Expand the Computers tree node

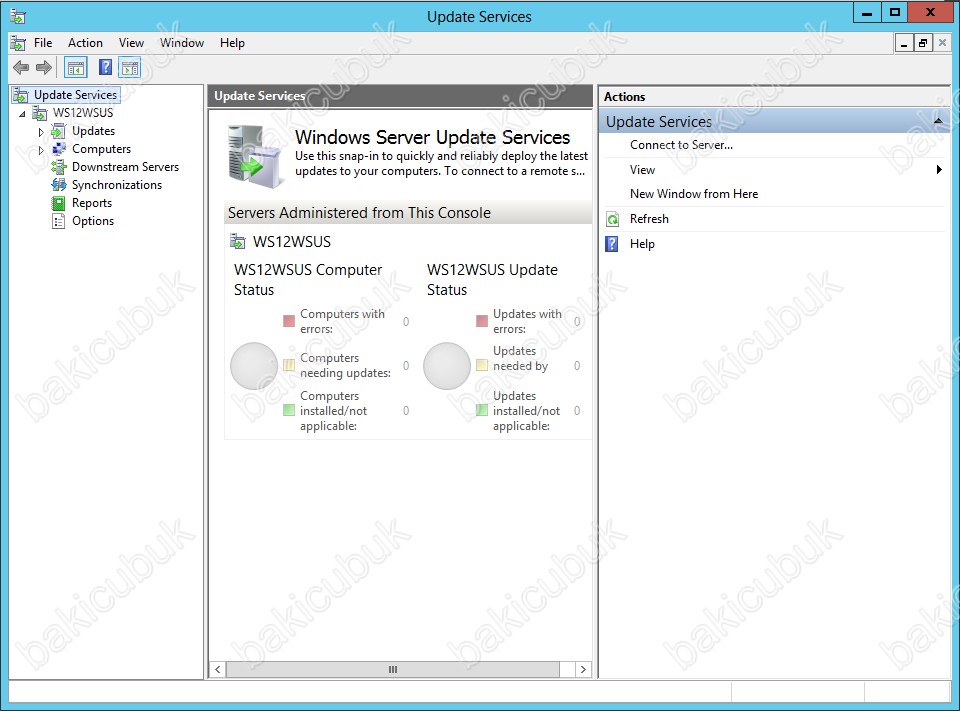tap(41, 149)
